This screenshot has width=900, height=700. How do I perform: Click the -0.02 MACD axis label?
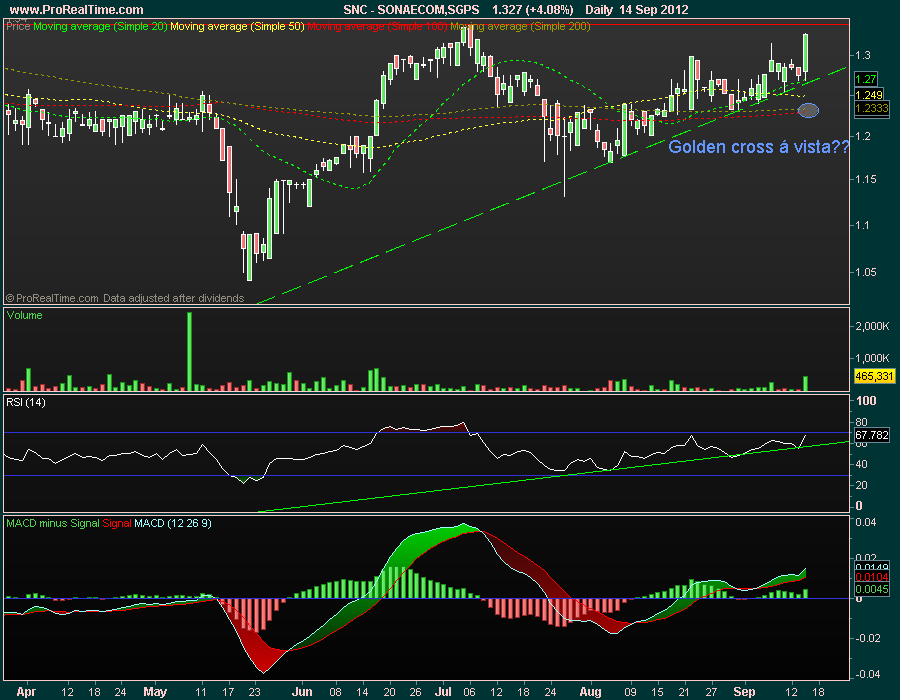coord(867,638)
